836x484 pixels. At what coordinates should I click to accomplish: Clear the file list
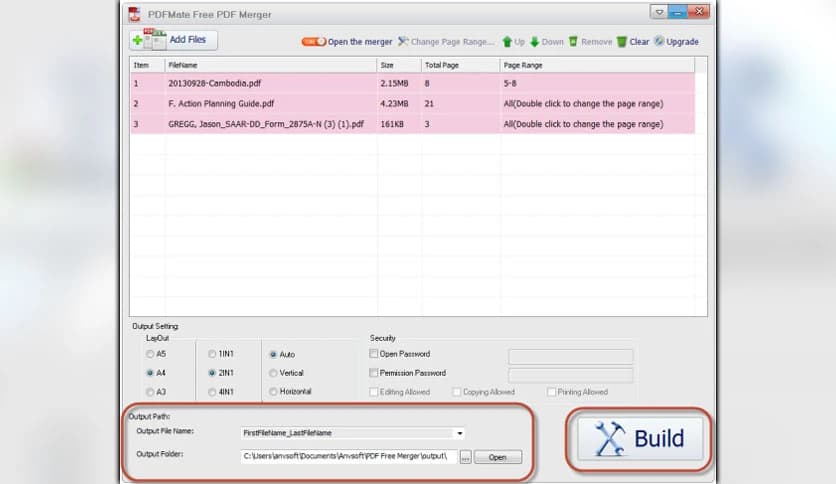click(x=633, y=42)
